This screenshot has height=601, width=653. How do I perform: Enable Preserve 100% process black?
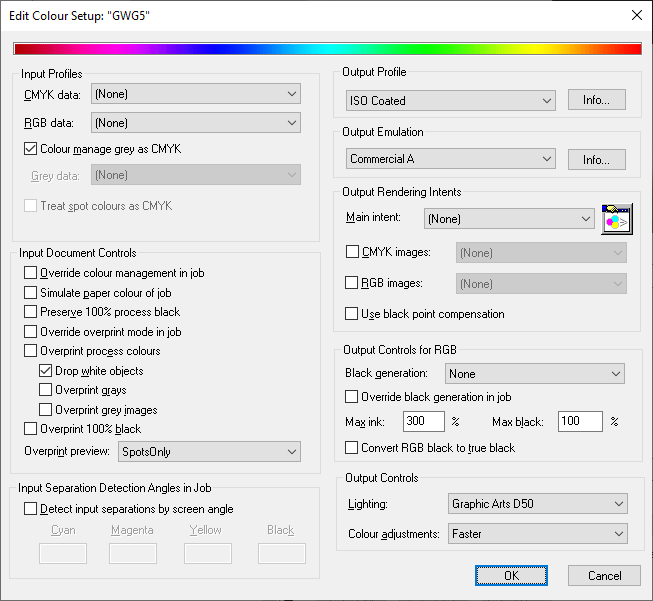[x=30, y=312]
